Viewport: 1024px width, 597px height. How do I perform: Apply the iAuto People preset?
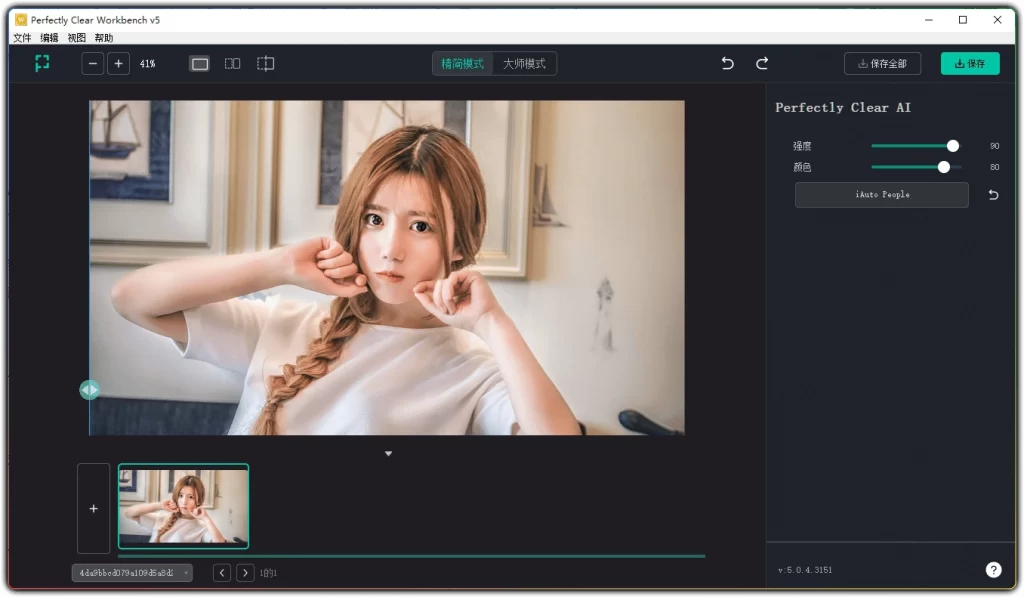[x=881, y=195]
